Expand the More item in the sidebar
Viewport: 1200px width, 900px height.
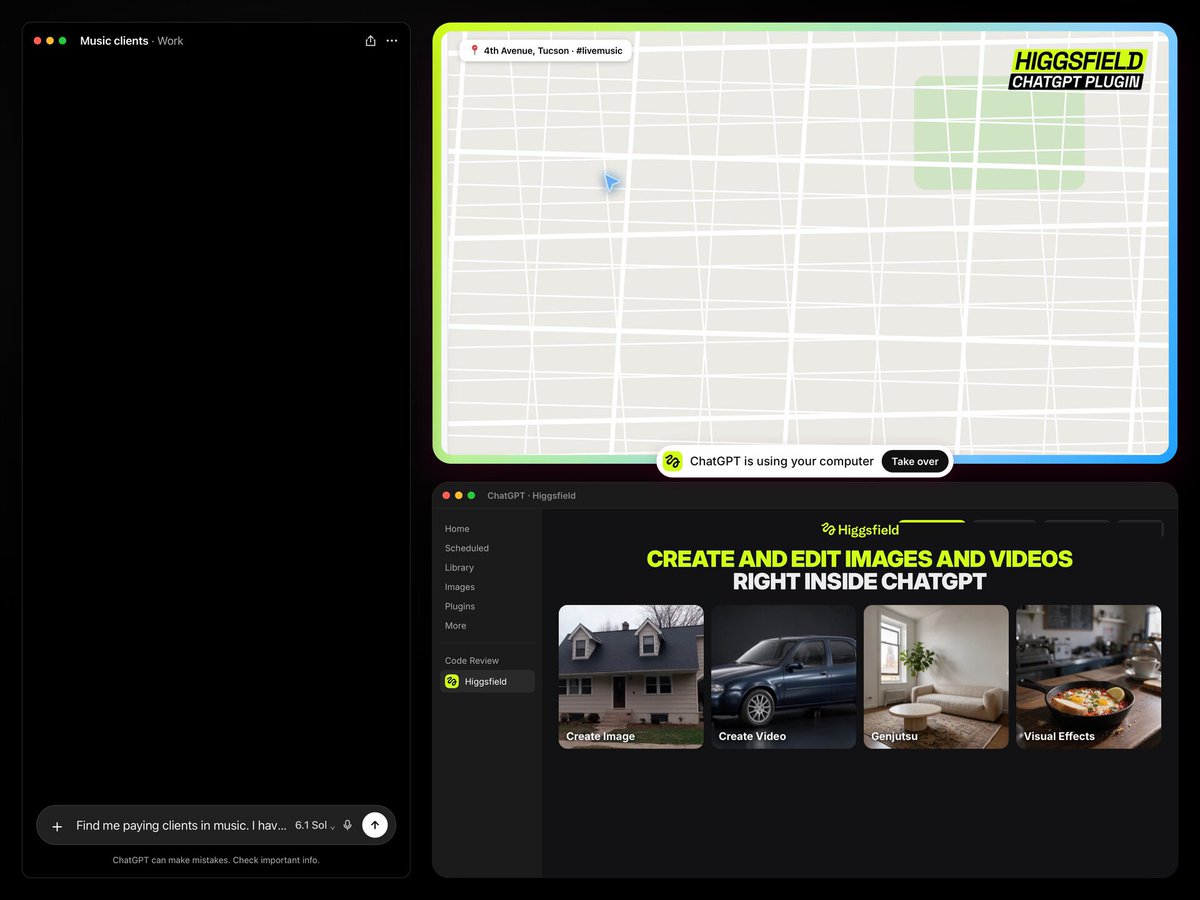tap(456, 626)
